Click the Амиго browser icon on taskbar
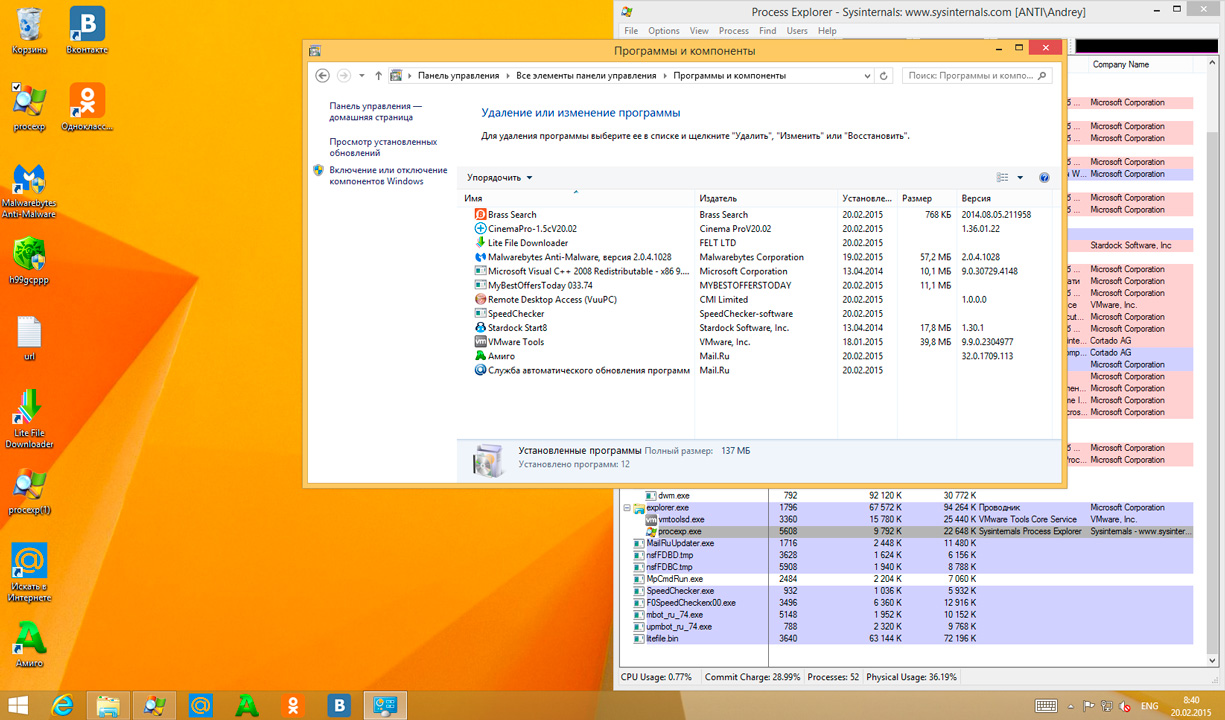Viewport: 1225px width, 720px height. click(247, 706)
